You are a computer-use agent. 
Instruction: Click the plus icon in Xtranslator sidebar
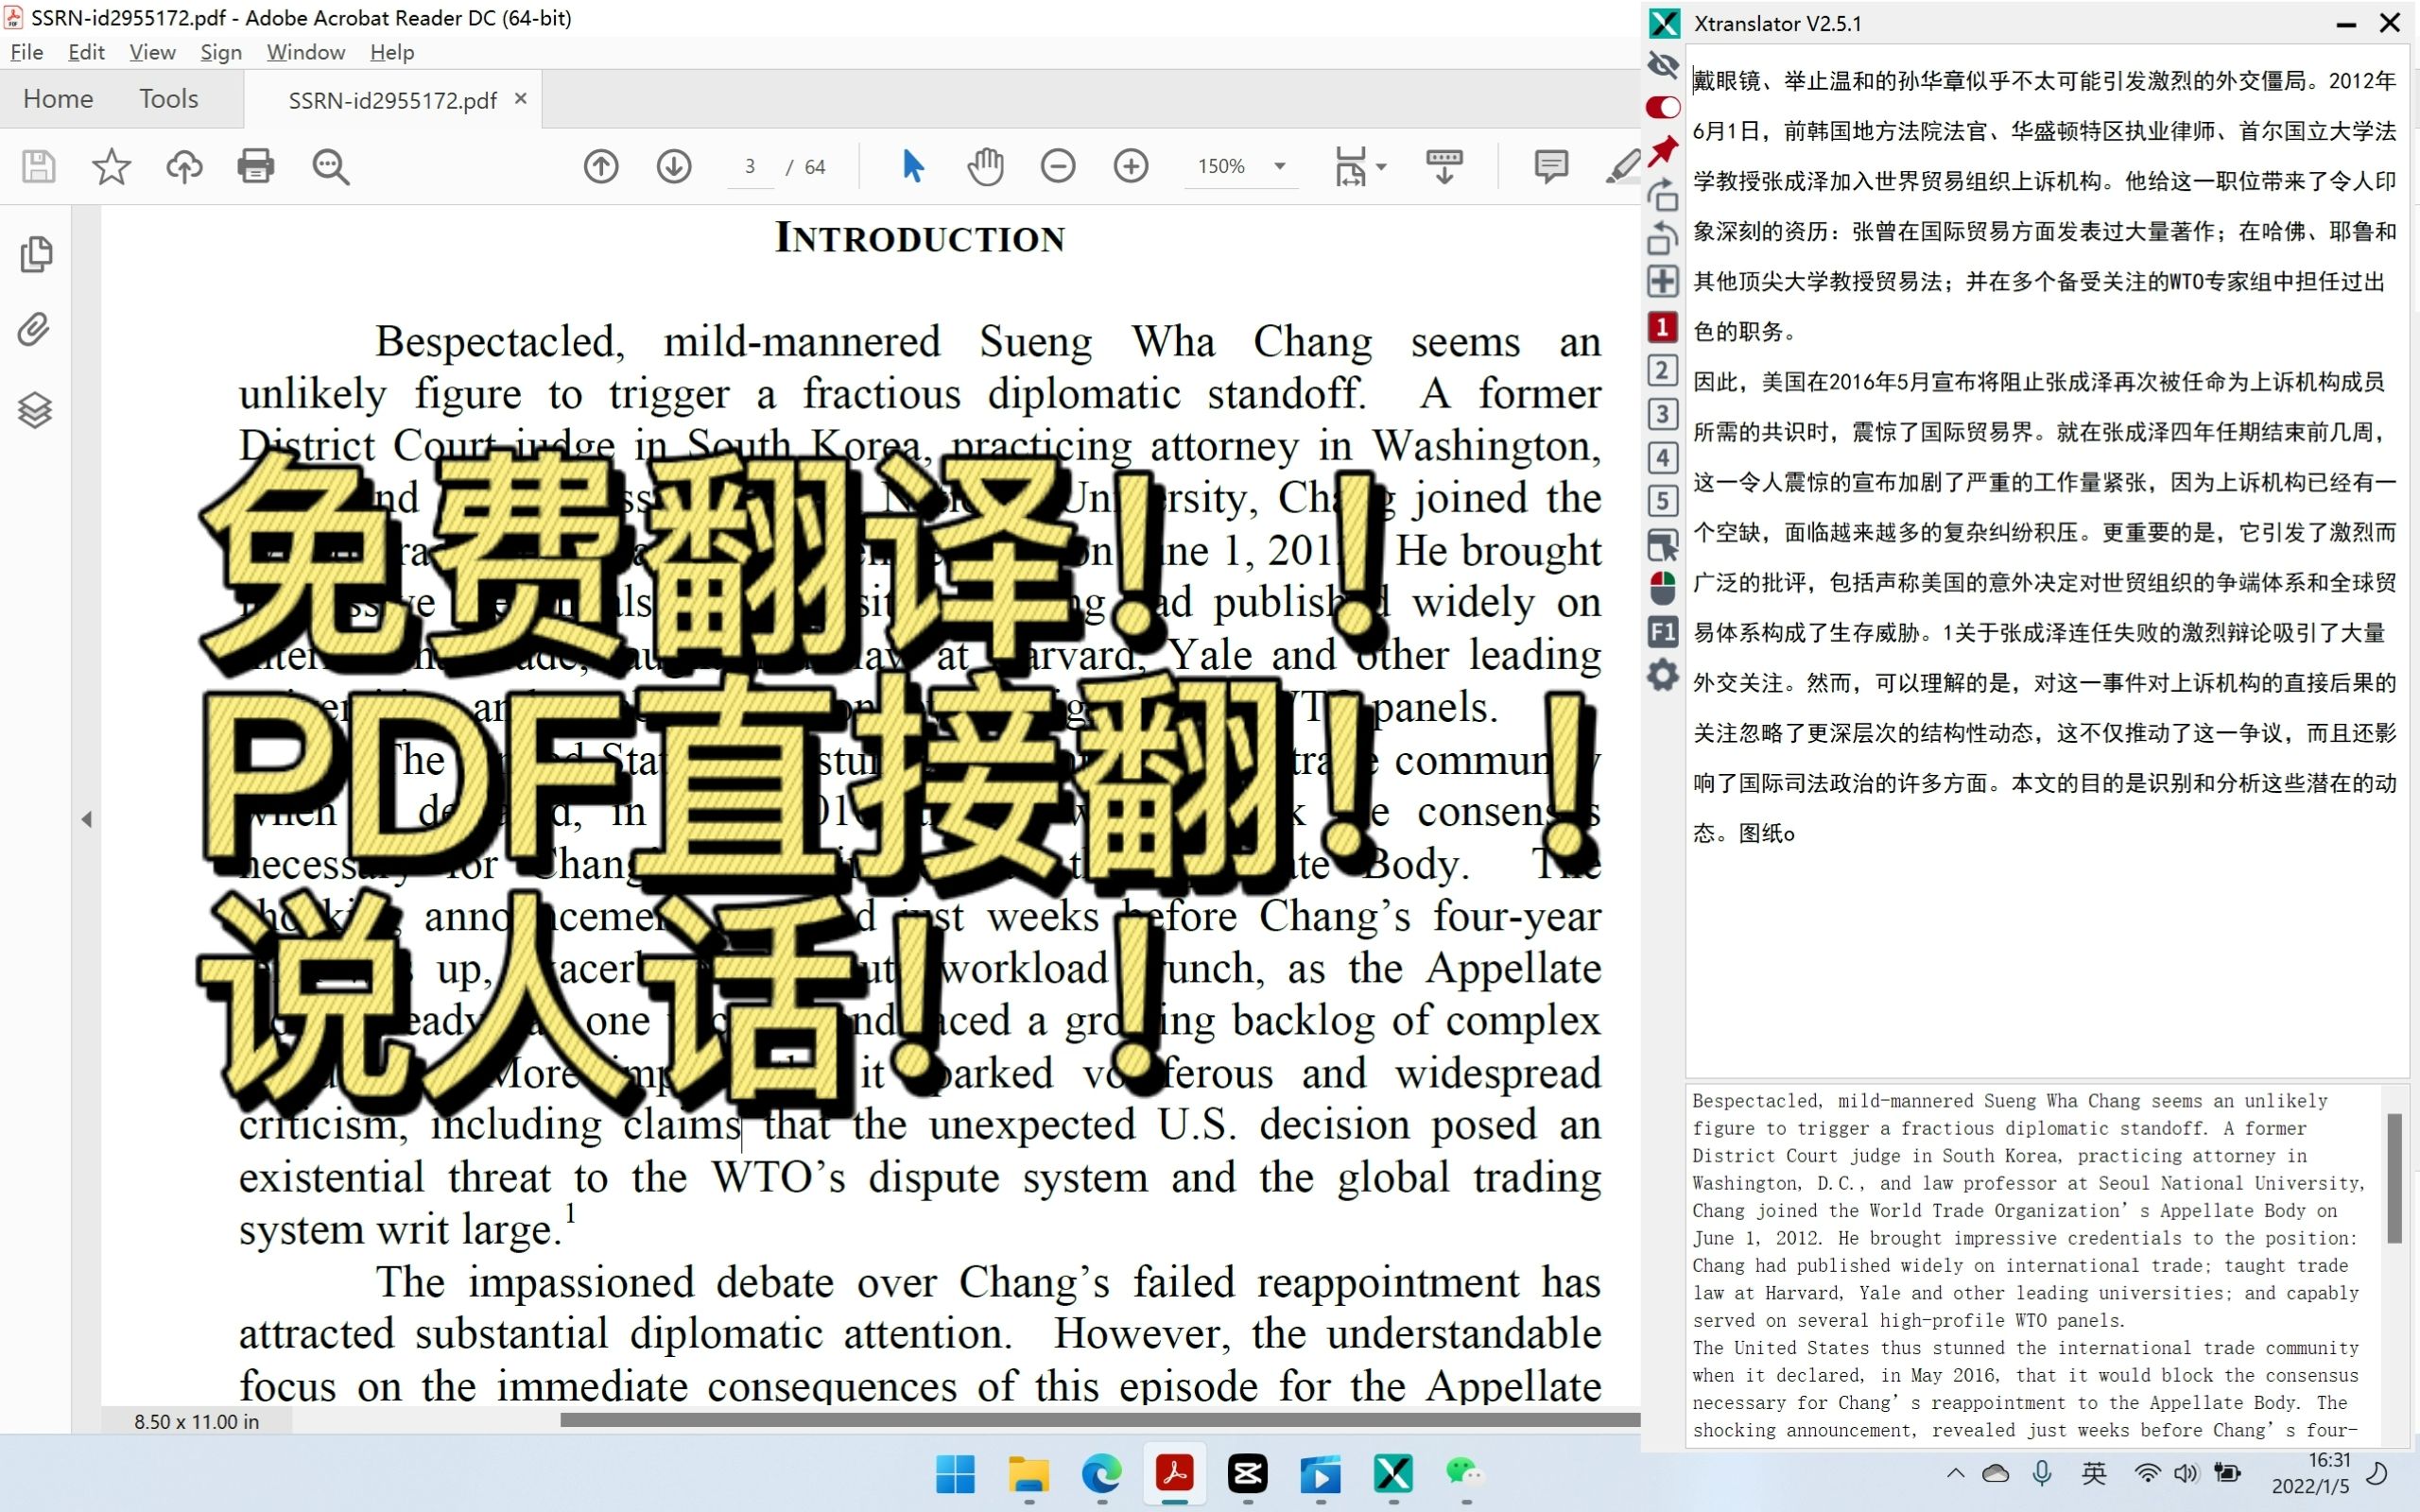click(x=1662, y=281)
